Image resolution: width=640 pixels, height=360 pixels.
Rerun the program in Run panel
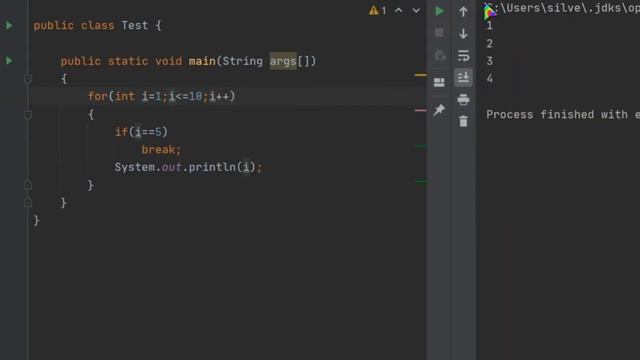(439, 11)
